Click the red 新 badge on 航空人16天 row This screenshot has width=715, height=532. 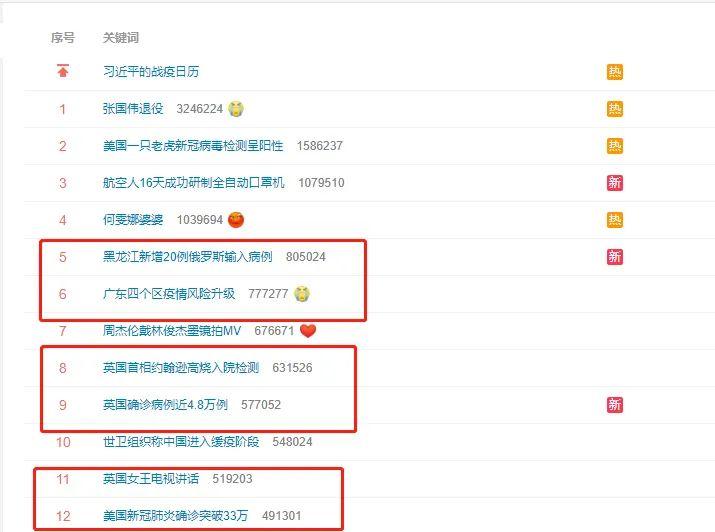coord(615,183)
